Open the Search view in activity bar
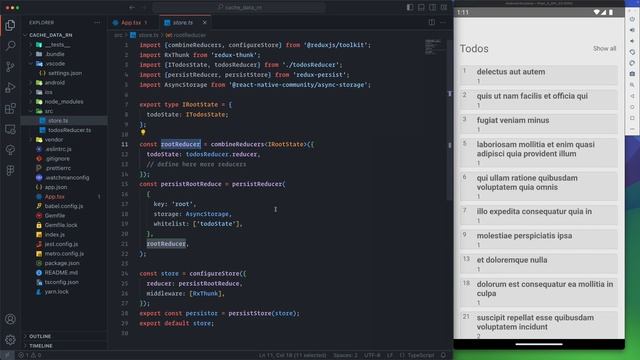 click(x=10, y=46)
